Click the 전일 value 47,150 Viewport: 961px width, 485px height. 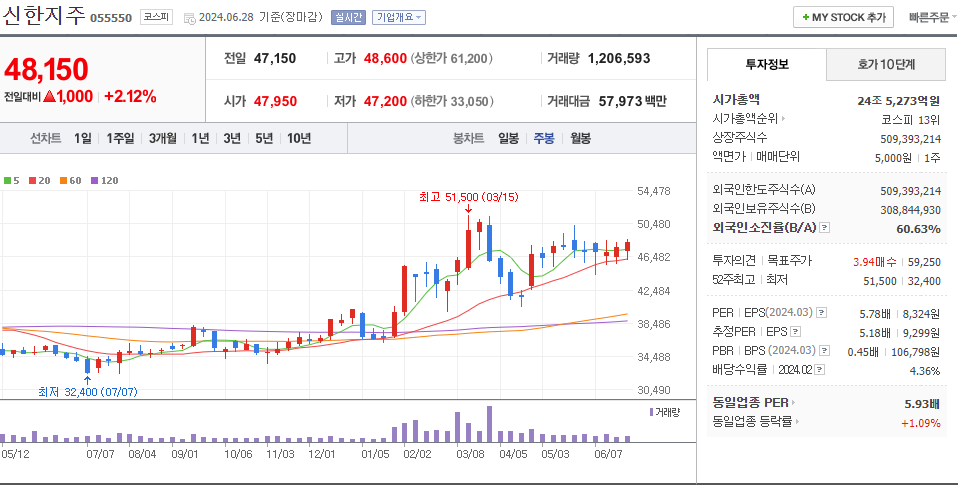pos(275,58)
